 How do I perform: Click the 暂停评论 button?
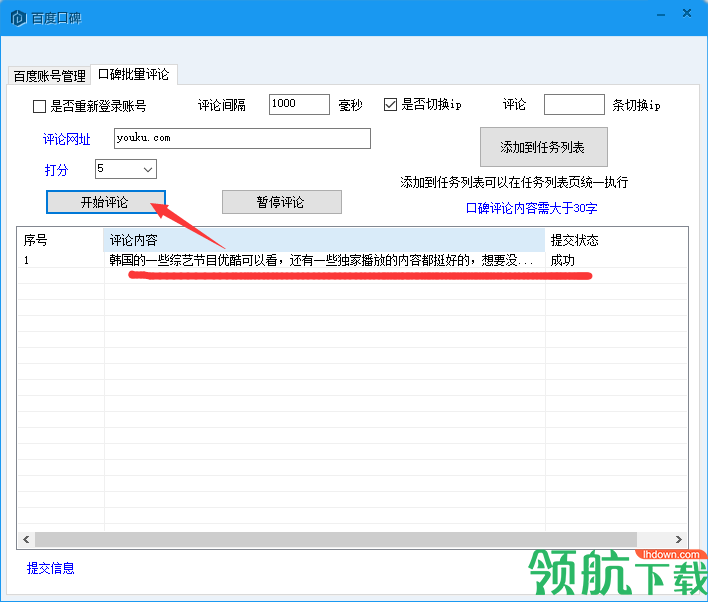tap(281, 202)
